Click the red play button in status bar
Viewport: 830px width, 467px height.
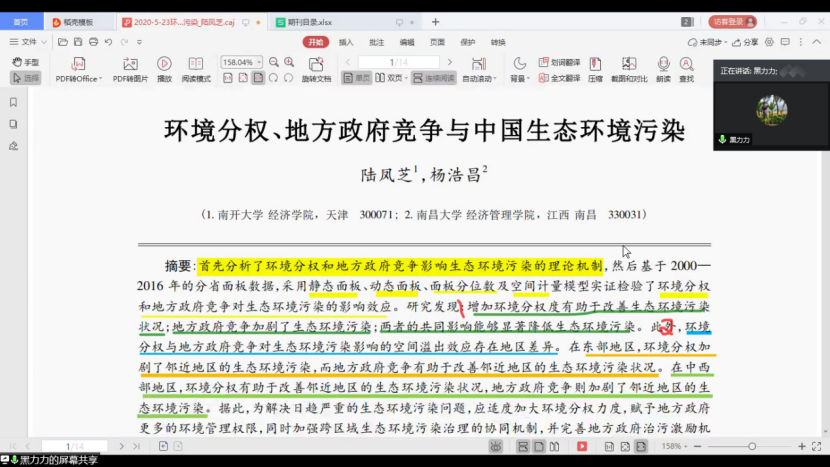coord(582,447)
